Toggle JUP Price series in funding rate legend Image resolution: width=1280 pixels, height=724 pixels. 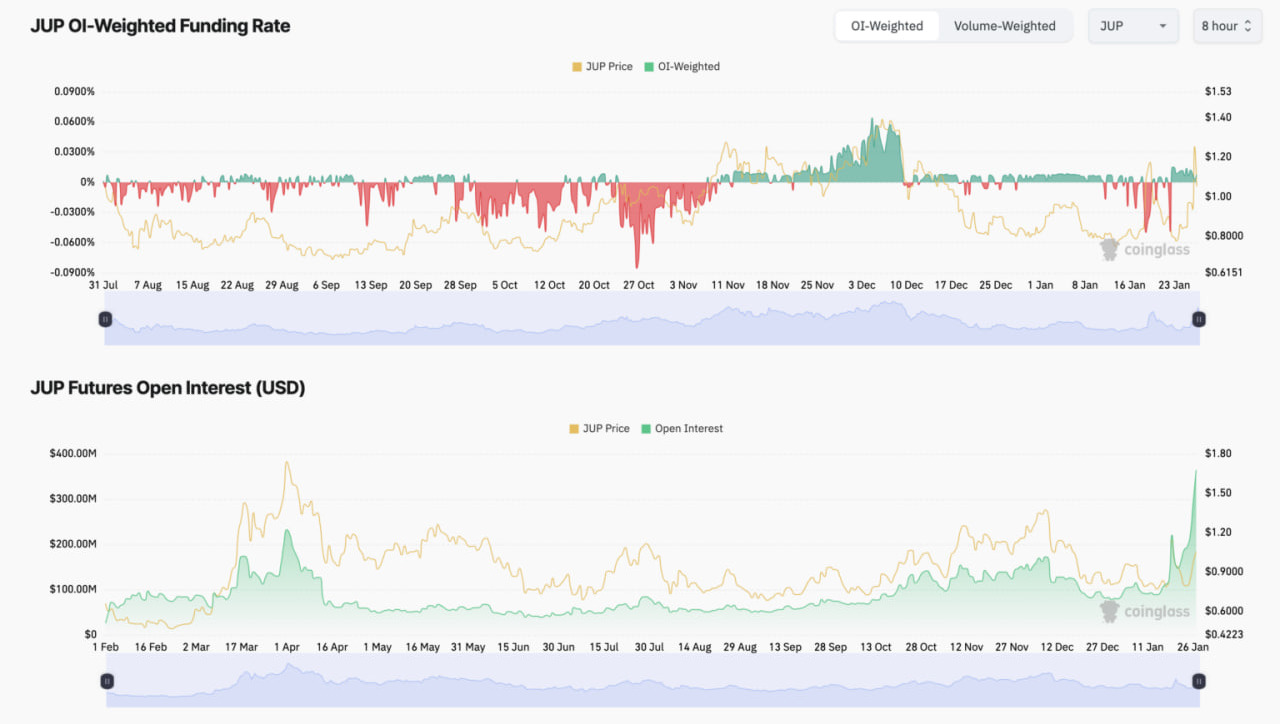coord(602,67)
